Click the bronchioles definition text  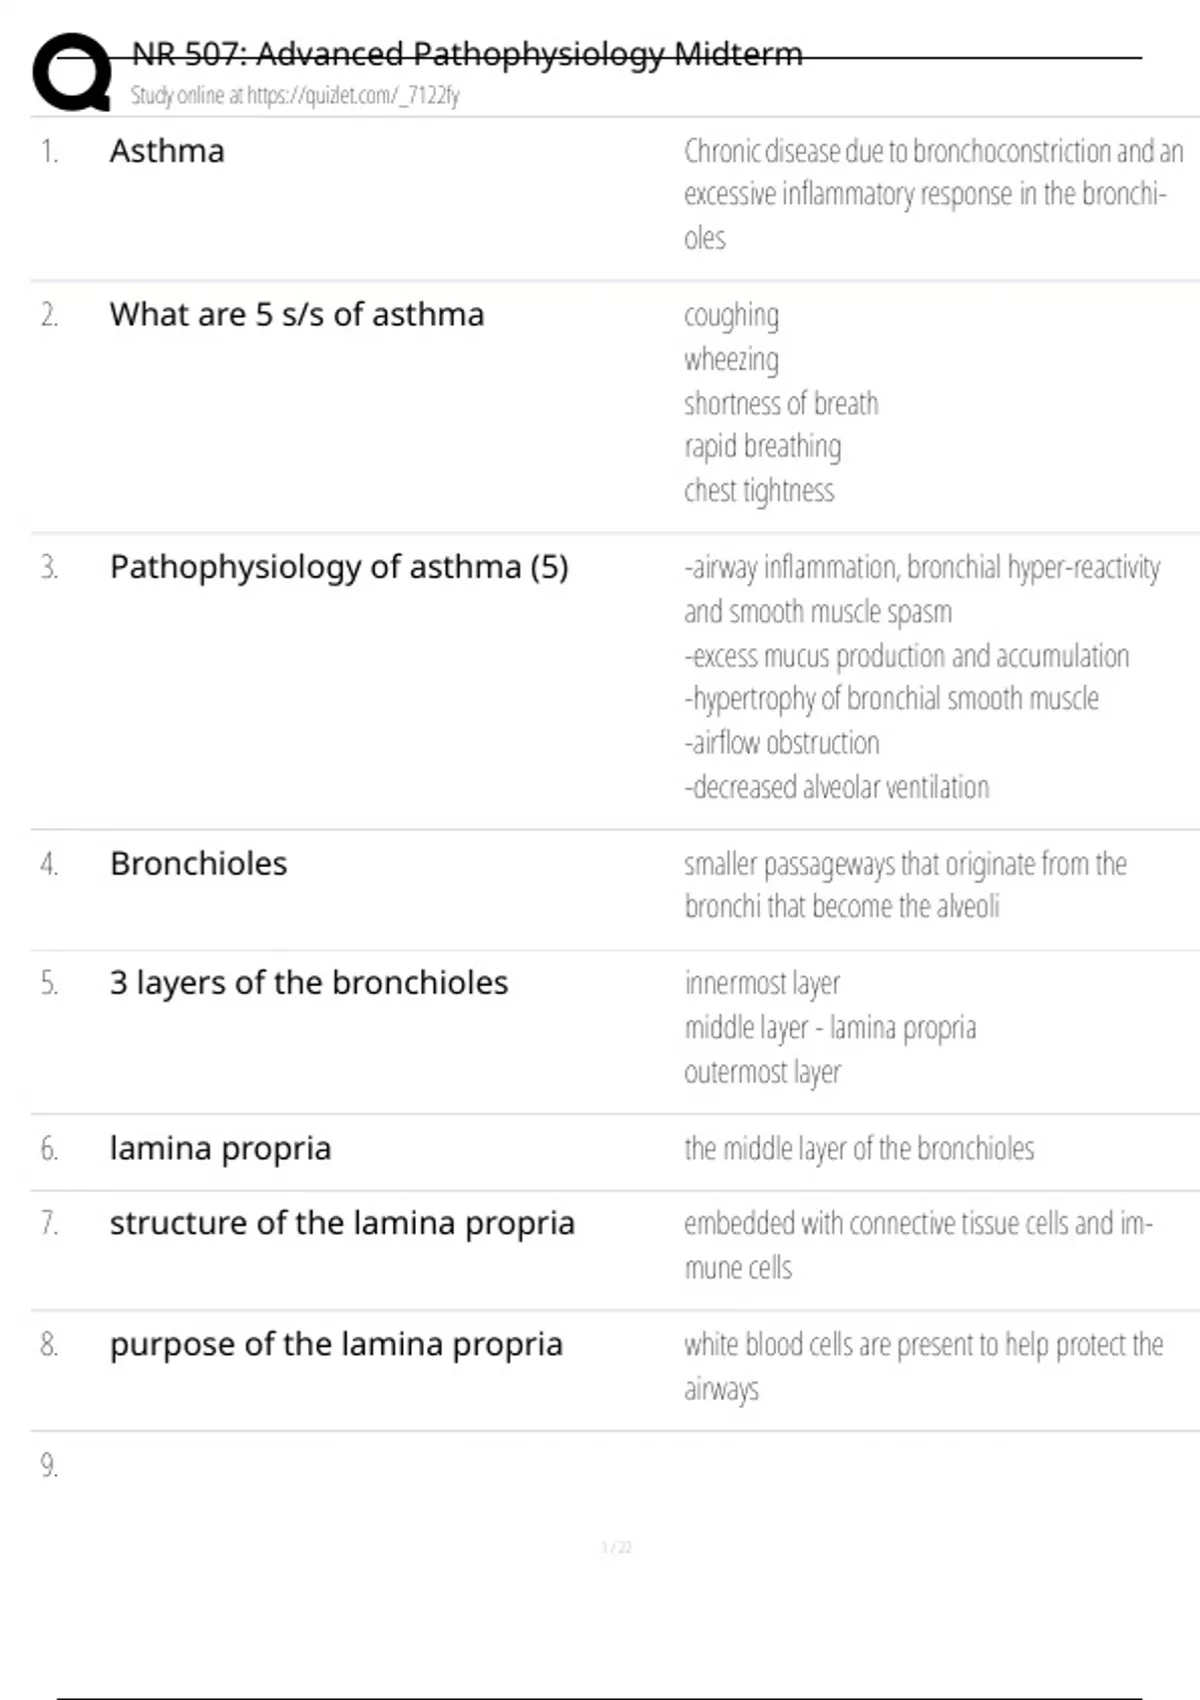[904, 885]
